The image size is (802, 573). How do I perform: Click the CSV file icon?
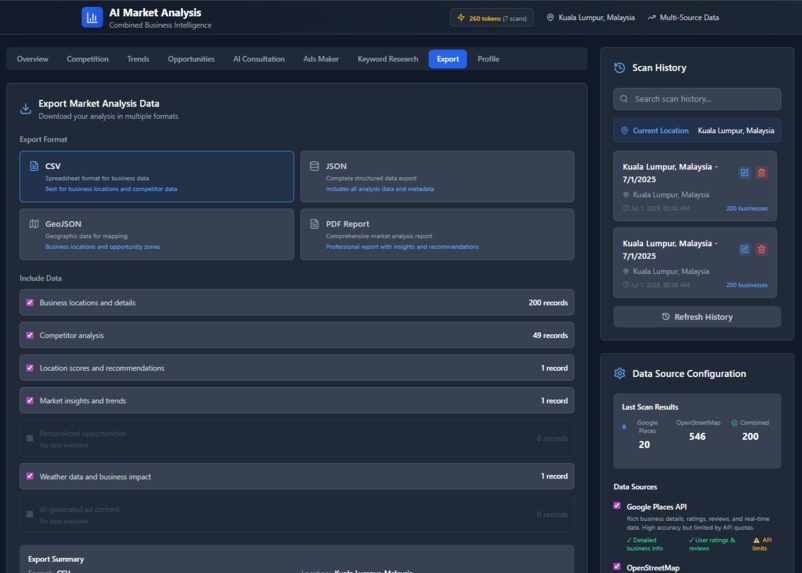(x=34, y=166)
